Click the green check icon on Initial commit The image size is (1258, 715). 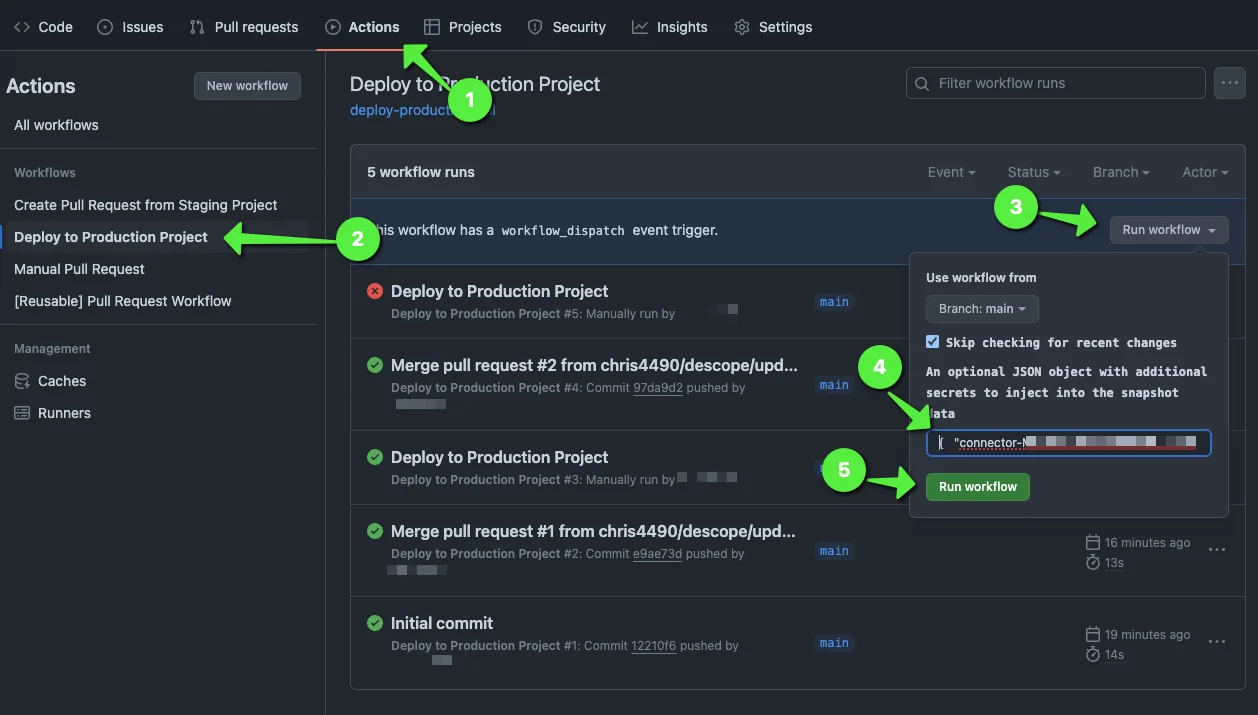pos(374,622)
